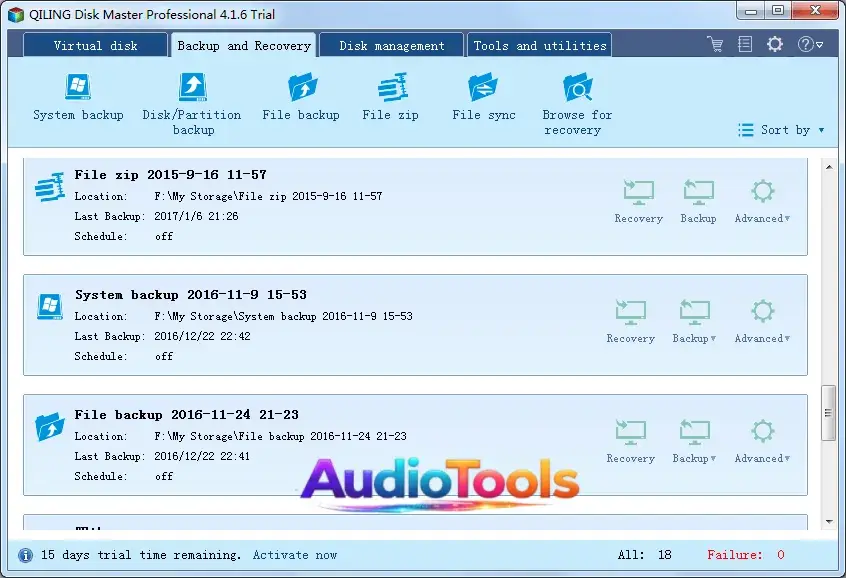Click Recovery for System backup 2016-11-9
846x578 pixels.
tap(630, 321)
